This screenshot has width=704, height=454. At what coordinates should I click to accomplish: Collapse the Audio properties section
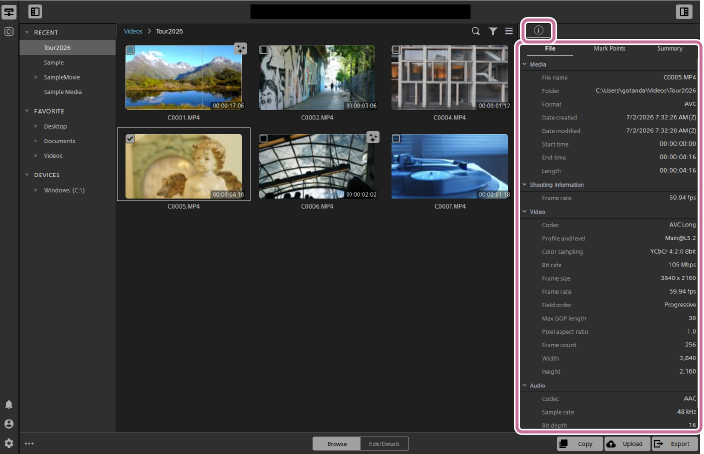pos(524,385)
